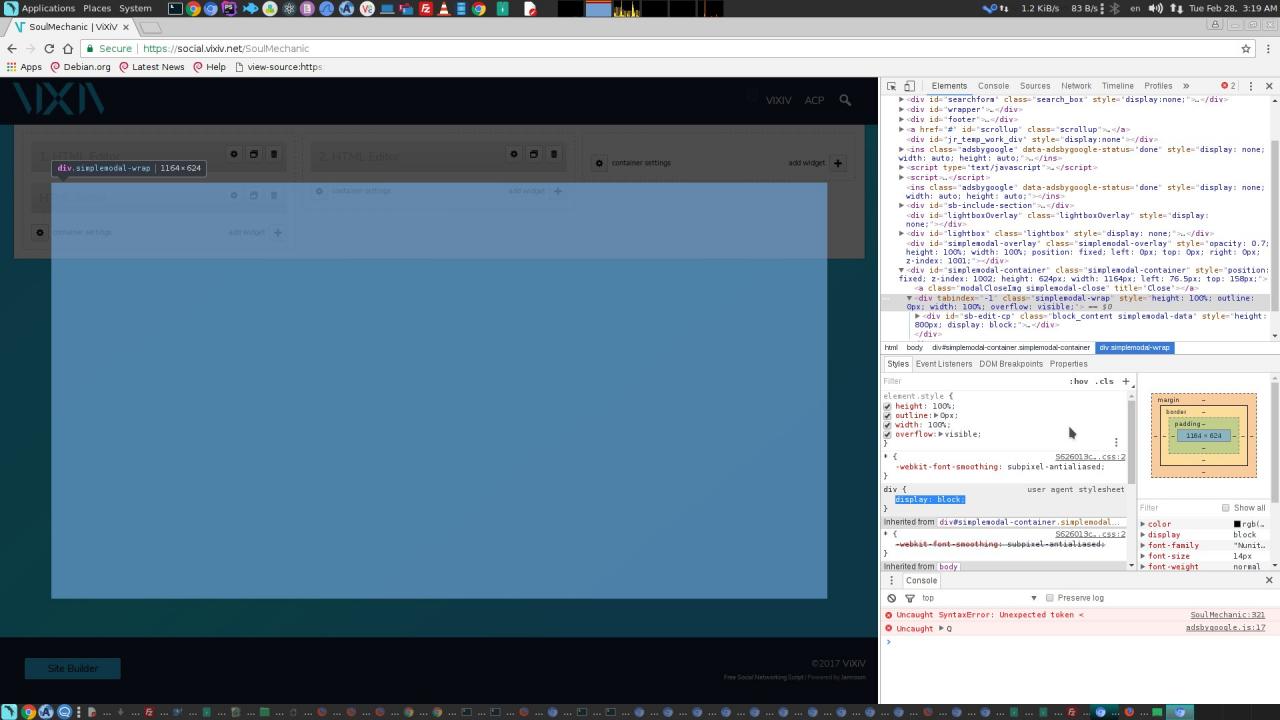
Task: Activate the element inspector picker icon
Action: tap(892, 86)
